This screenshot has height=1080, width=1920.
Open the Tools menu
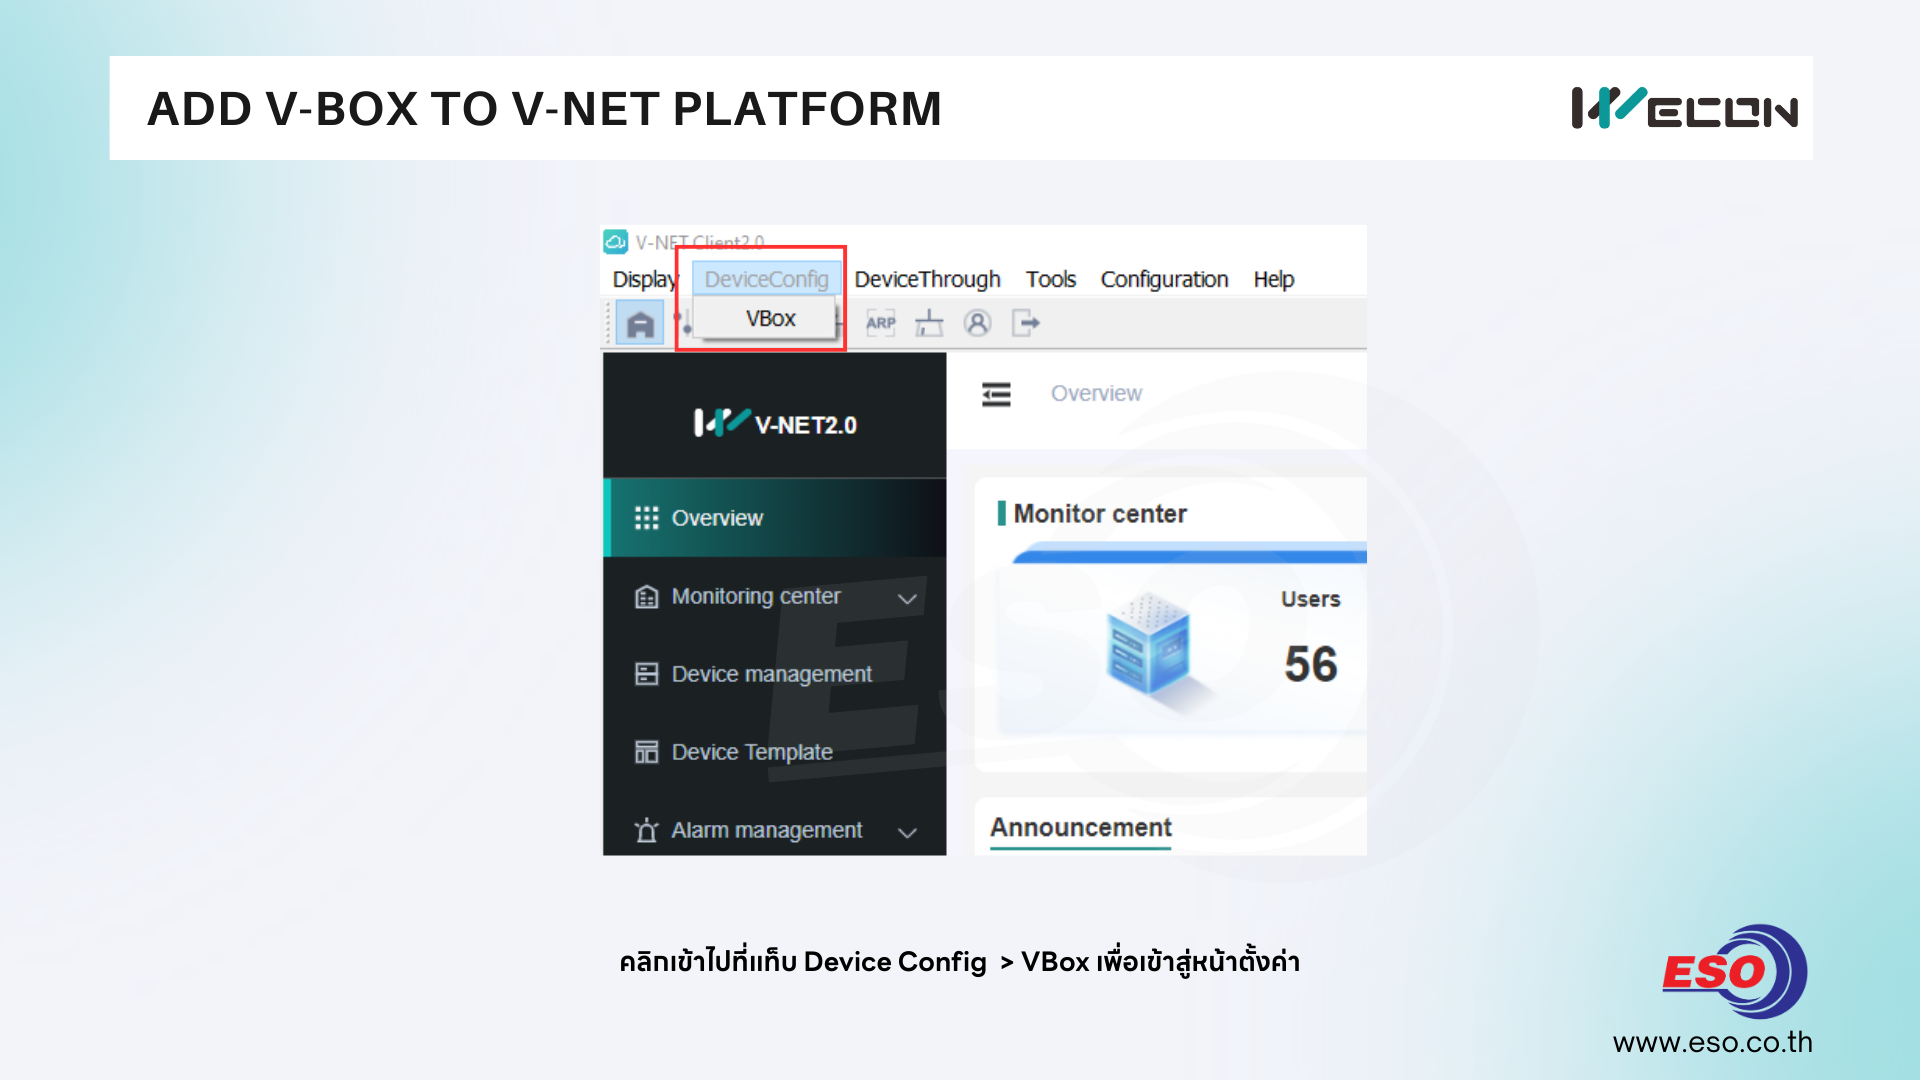pos(1050,279)
